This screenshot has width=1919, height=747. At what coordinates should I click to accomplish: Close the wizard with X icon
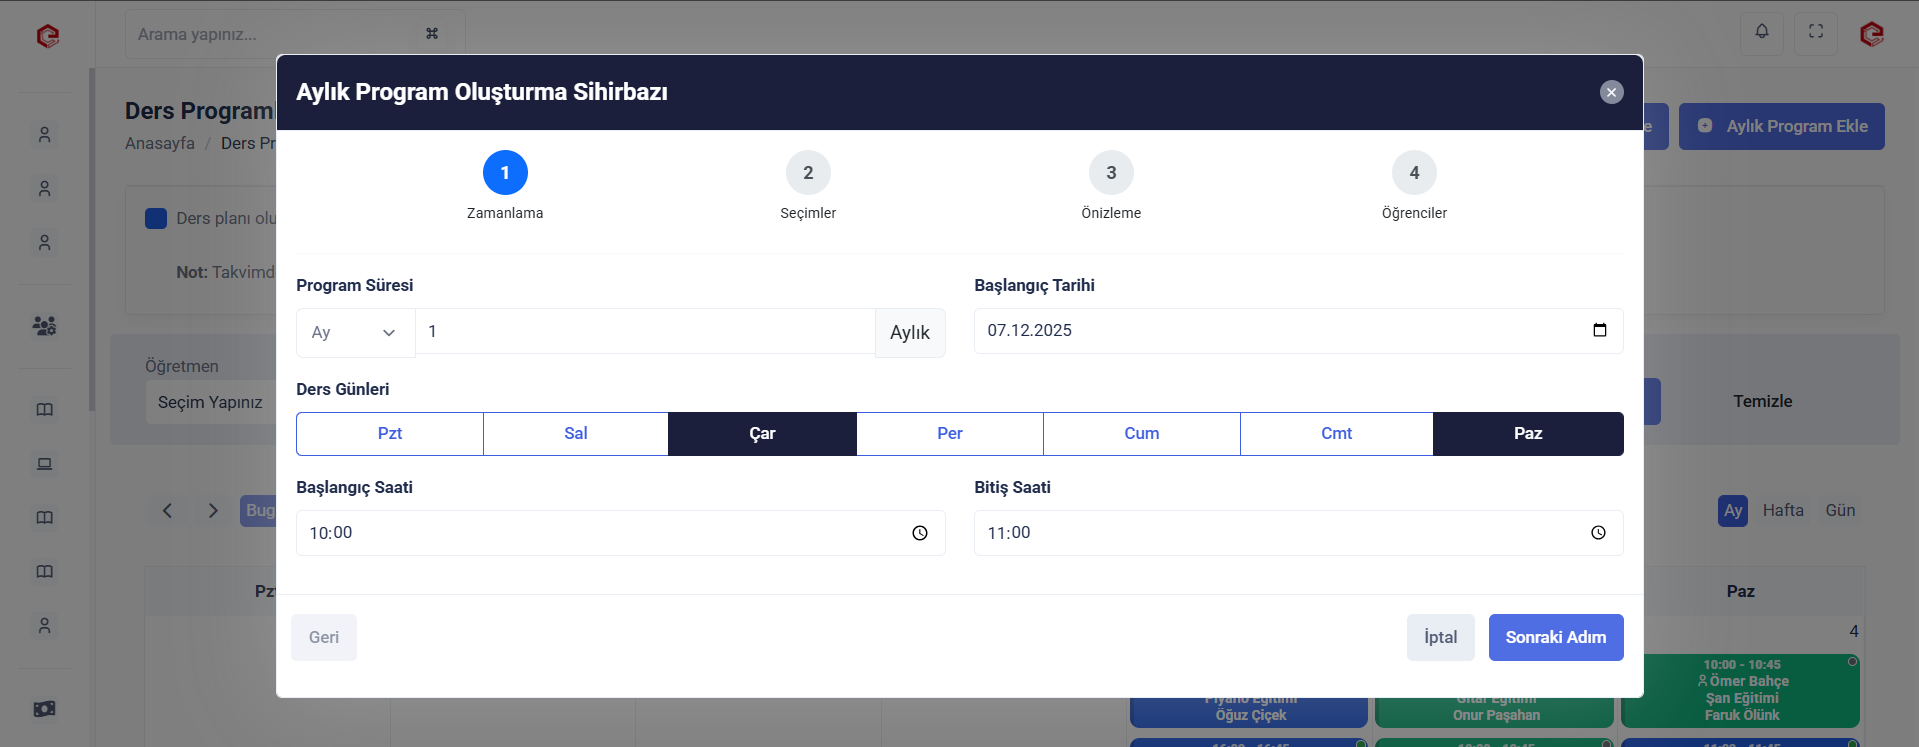pyautogui.click(x=1611, y=92)
